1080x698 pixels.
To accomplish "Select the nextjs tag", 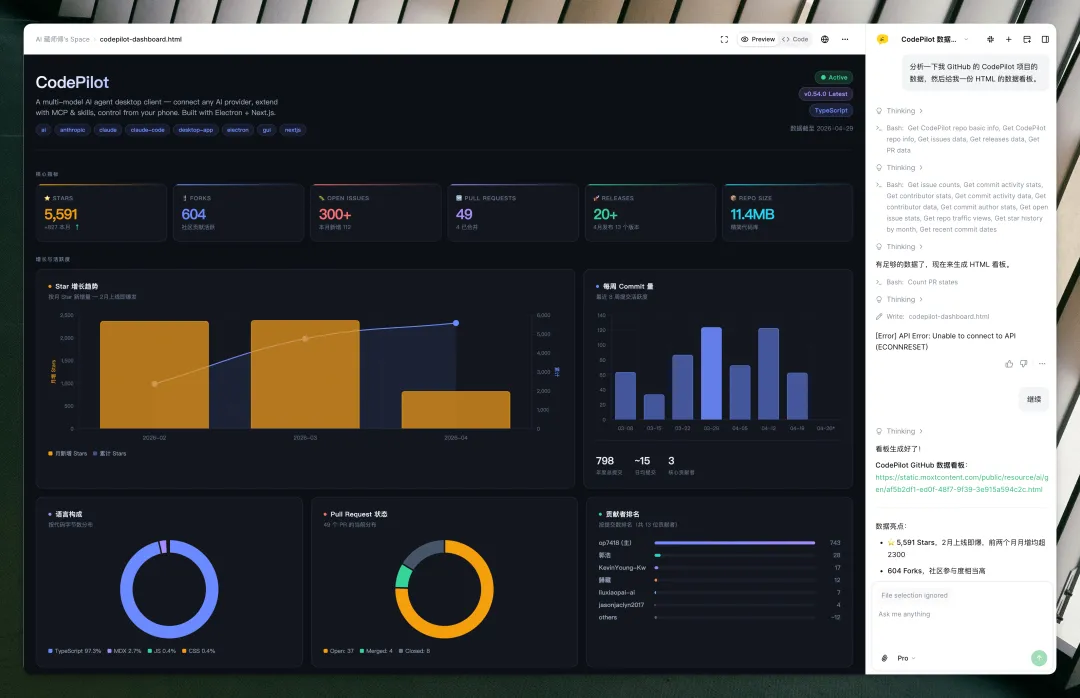I will pyautogui.click(x=292, y=130).
